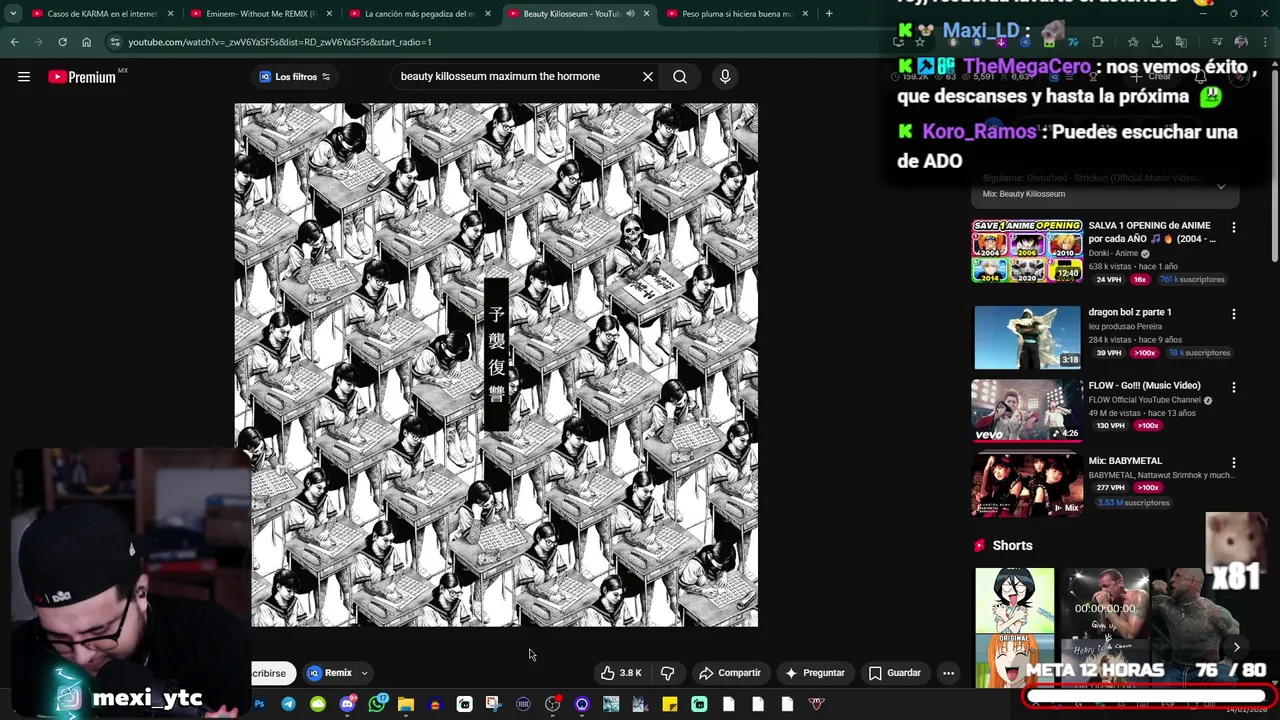Open the Mix: BABYMETAL thumbnail
The image size is (1280, 720).
pos(1027,485)
